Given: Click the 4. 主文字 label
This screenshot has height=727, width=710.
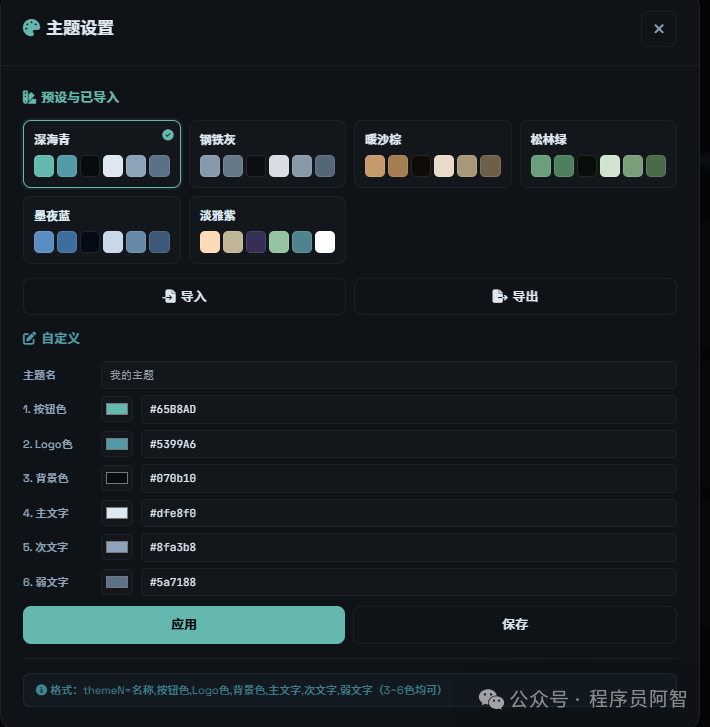Looking at the screenshot, I should pos(45,513).
